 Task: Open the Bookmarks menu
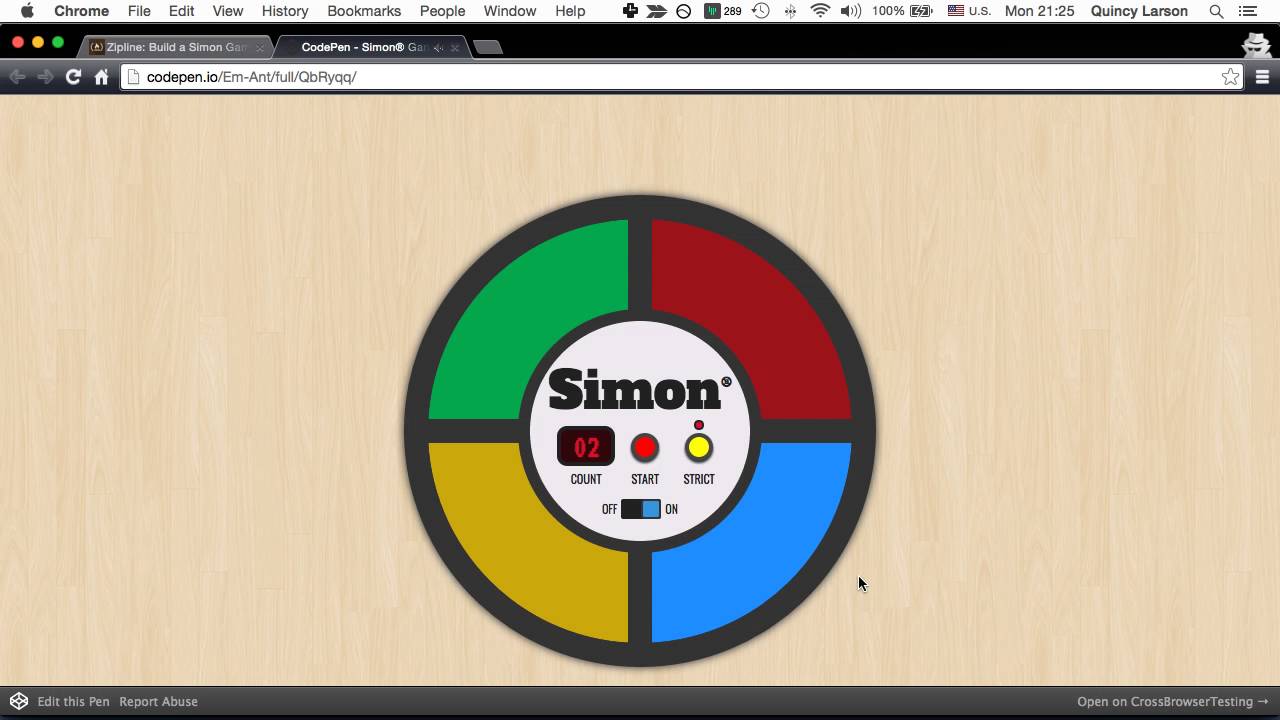coord(364,11)
